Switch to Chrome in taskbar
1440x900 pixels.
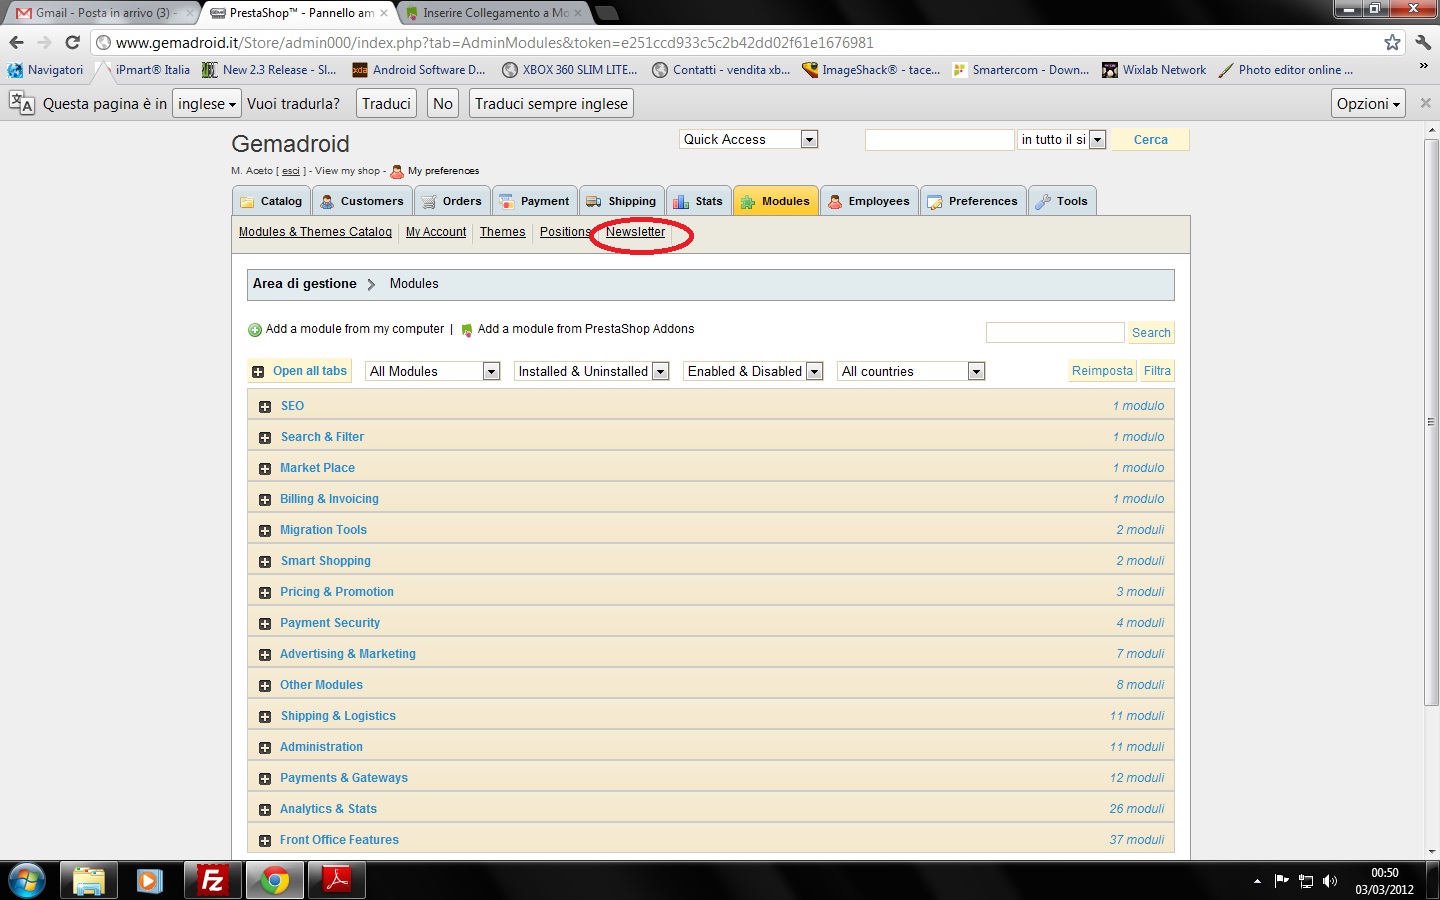click(x=274, y=881)
